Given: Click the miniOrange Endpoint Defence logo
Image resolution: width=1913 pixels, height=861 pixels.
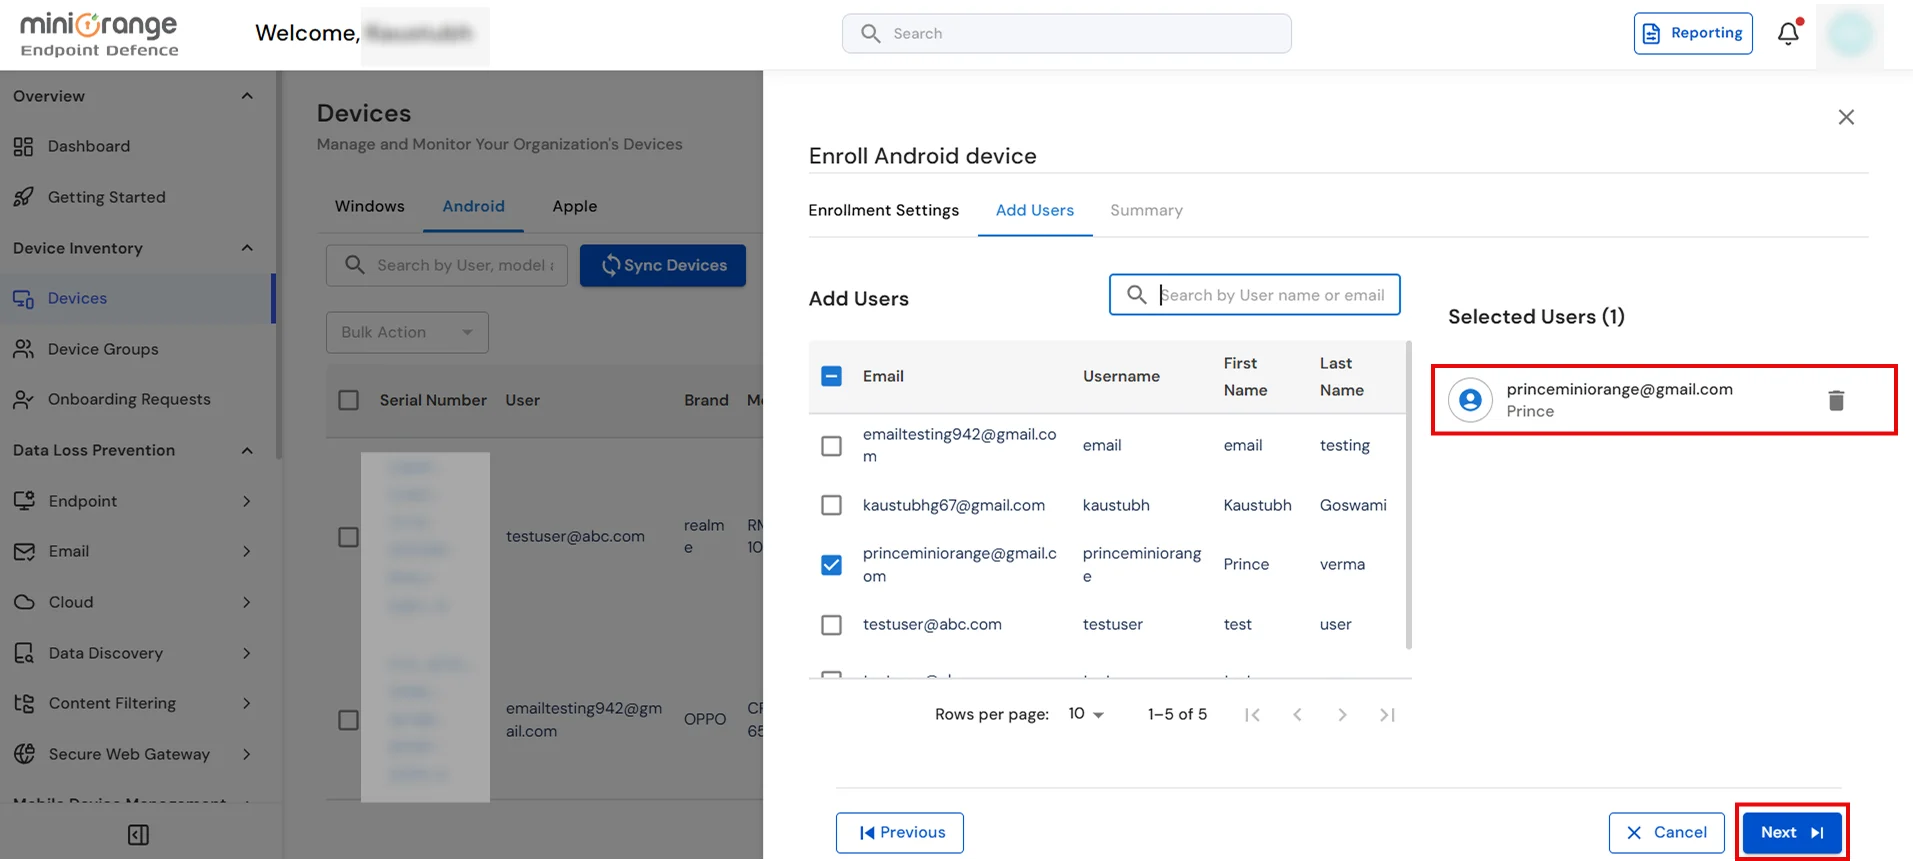Looking at the screenshot, I should point(99,34).
